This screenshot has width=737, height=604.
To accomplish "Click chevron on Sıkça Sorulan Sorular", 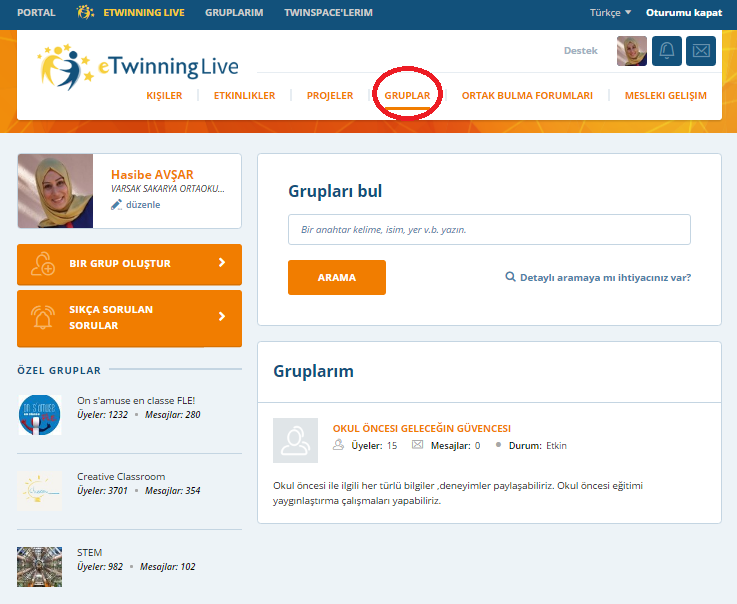I will [x=222, y=316].
